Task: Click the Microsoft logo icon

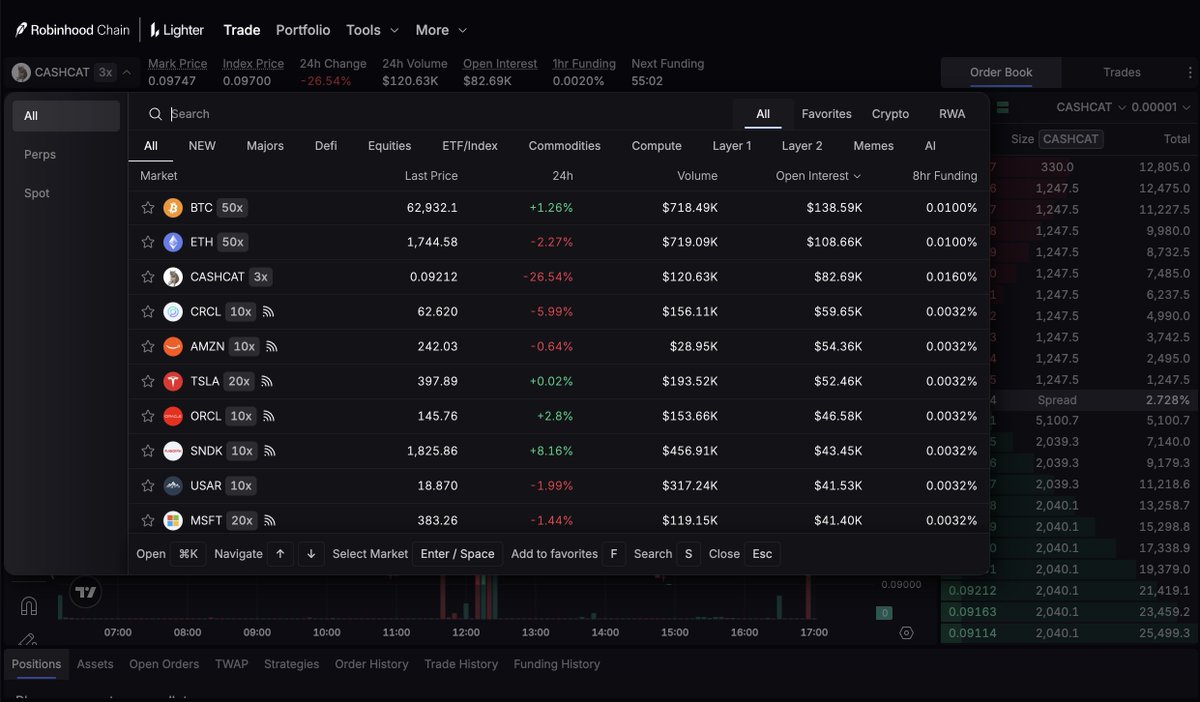Action: pos(173,520)
